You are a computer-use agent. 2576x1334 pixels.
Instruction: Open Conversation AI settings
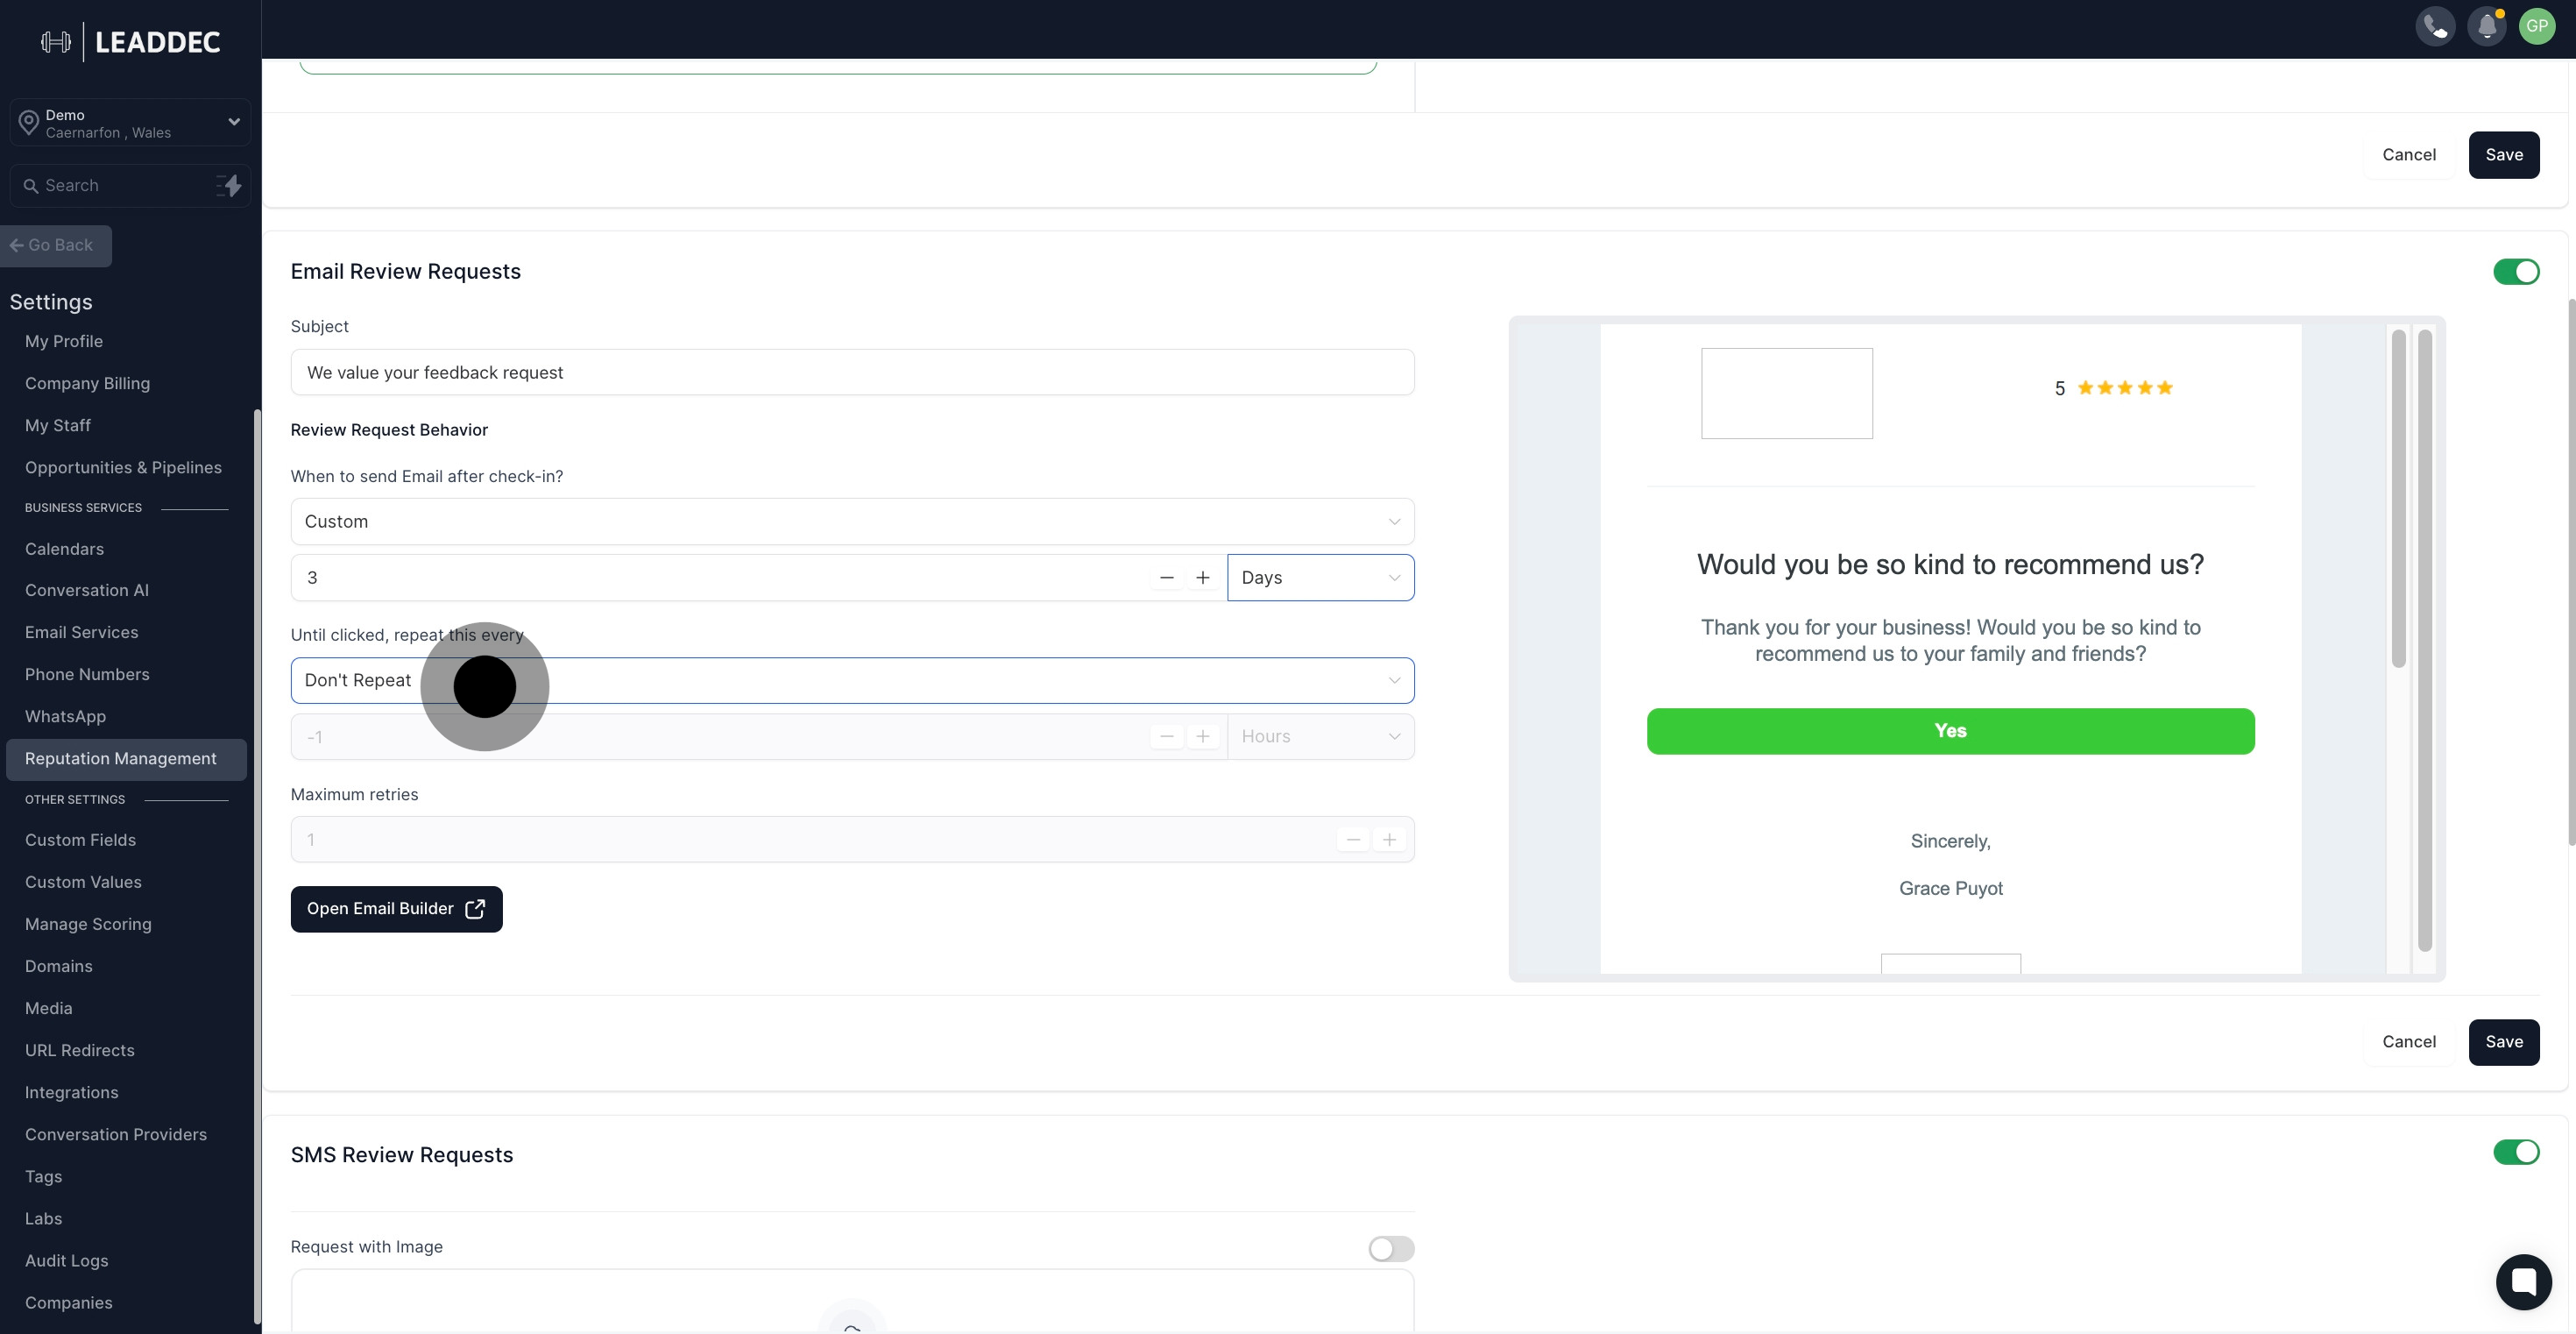pyautogui.click(x=87, y=591)
